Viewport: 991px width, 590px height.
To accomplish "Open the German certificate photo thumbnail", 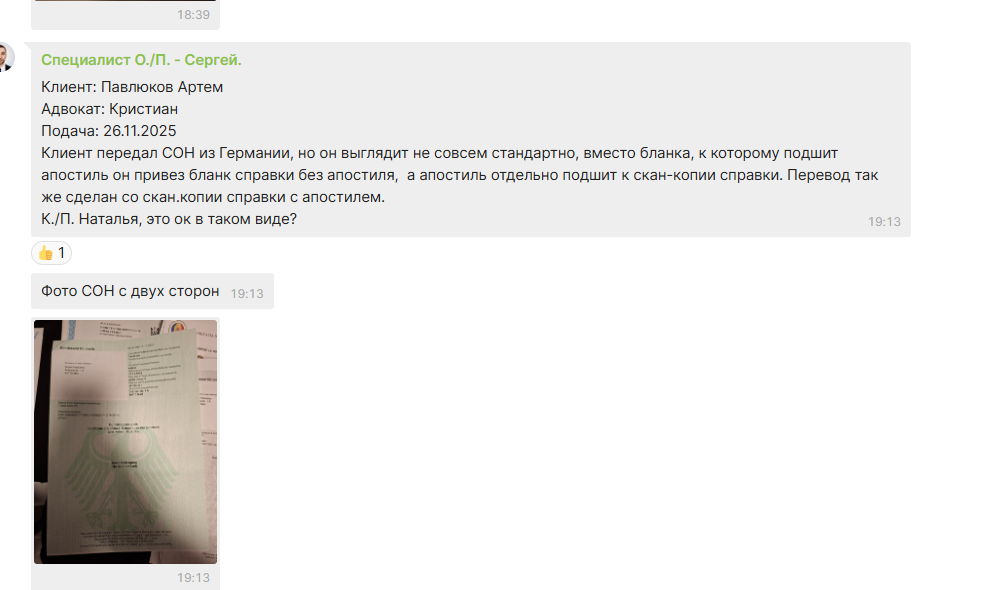I will tap(125, 442).
